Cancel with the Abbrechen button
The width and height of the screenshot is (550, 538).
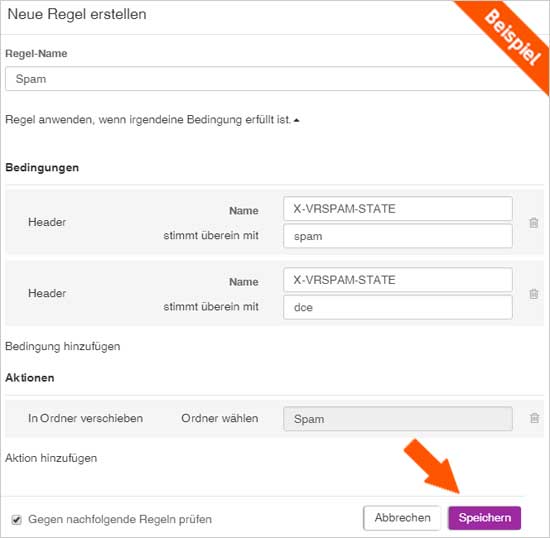pyautogui.click(x=402, y=518)
